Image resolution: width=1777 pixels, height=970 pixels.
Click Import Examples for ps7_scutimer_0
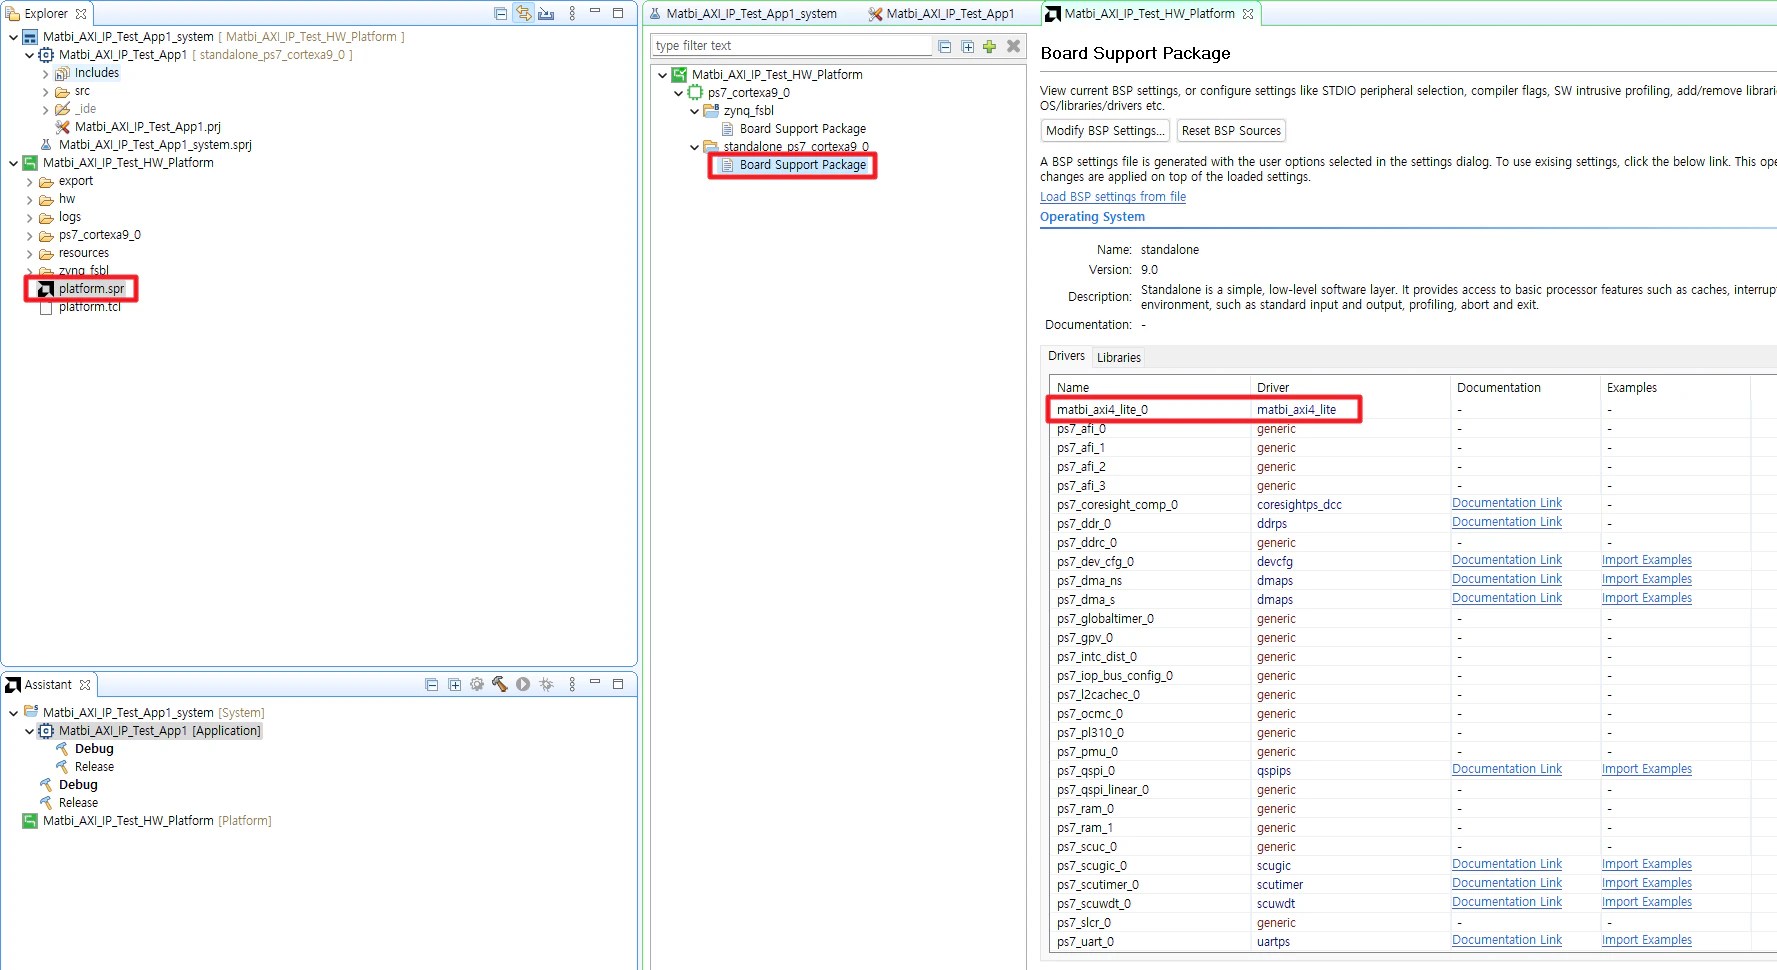[x=1647, y=883]
